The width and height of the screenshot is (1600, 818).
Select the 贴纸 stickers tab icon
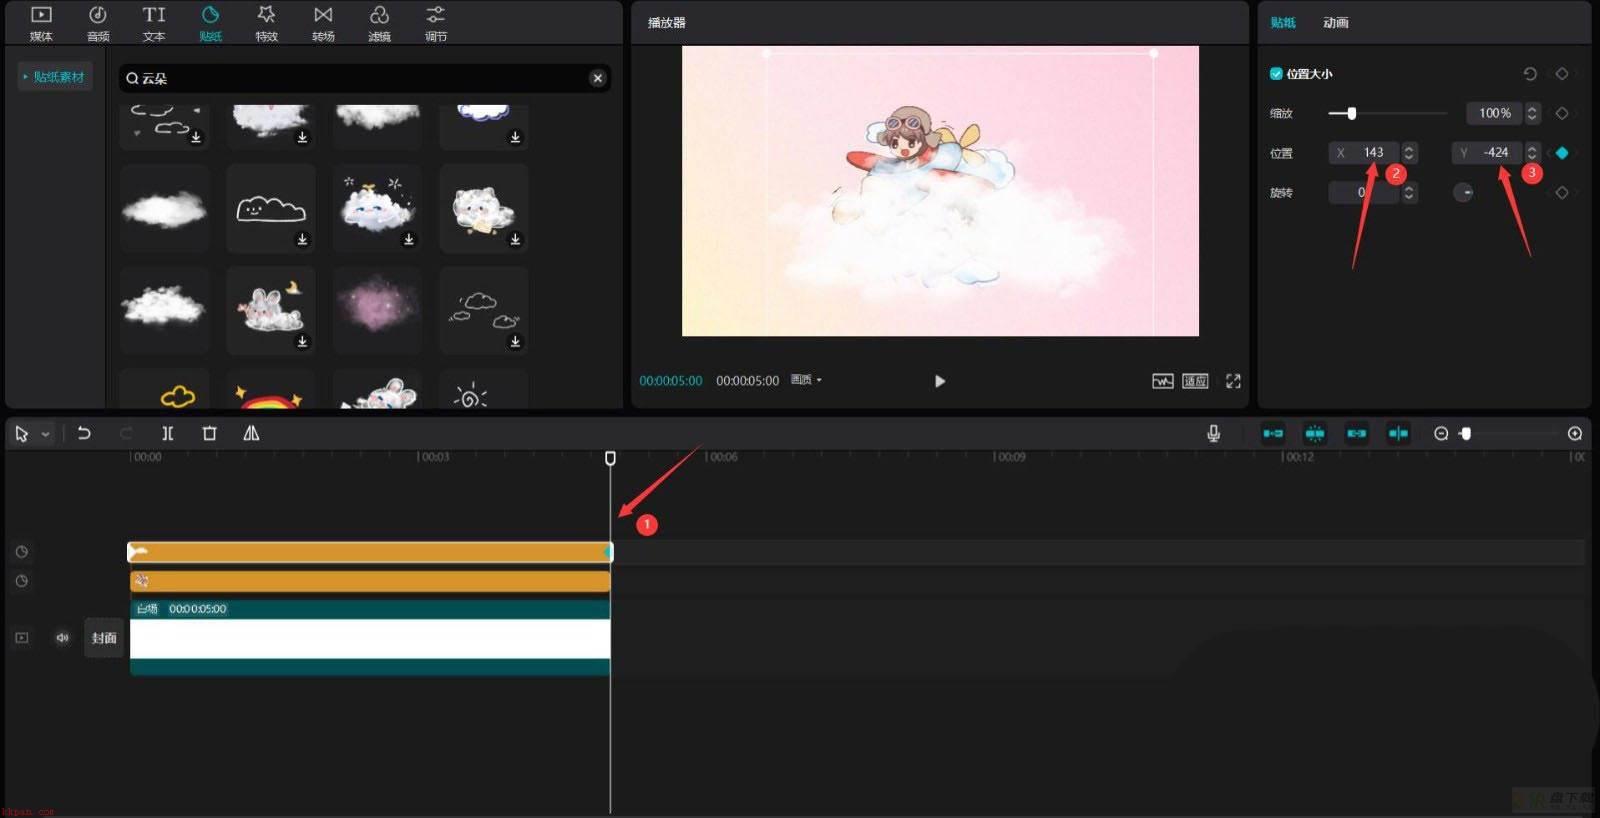coord(210,15)
